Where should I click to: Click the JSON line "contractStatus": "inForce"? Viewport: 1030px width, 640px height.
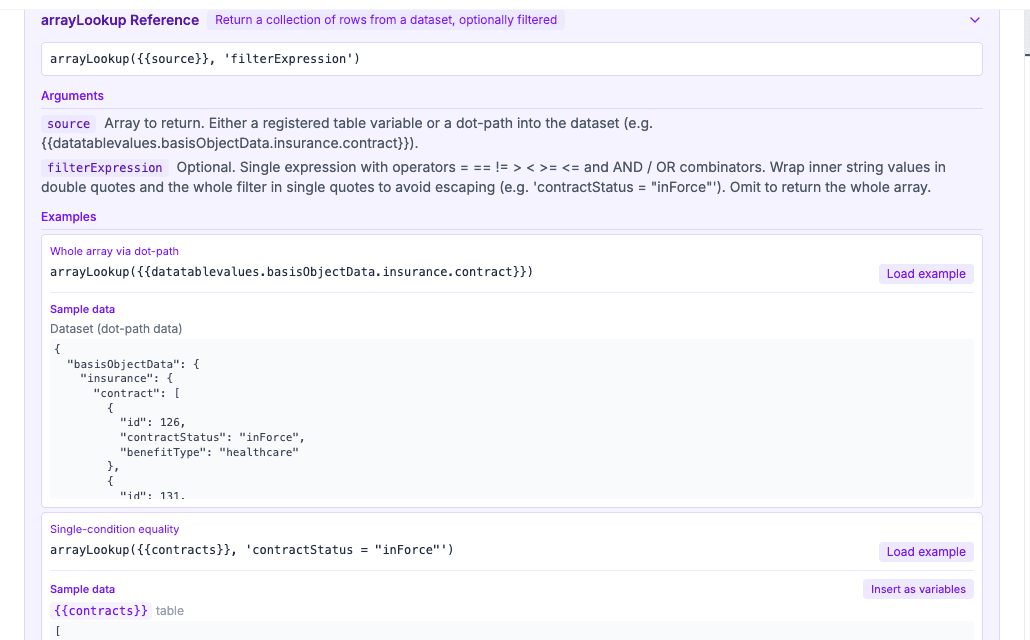[x=212, y=437]
